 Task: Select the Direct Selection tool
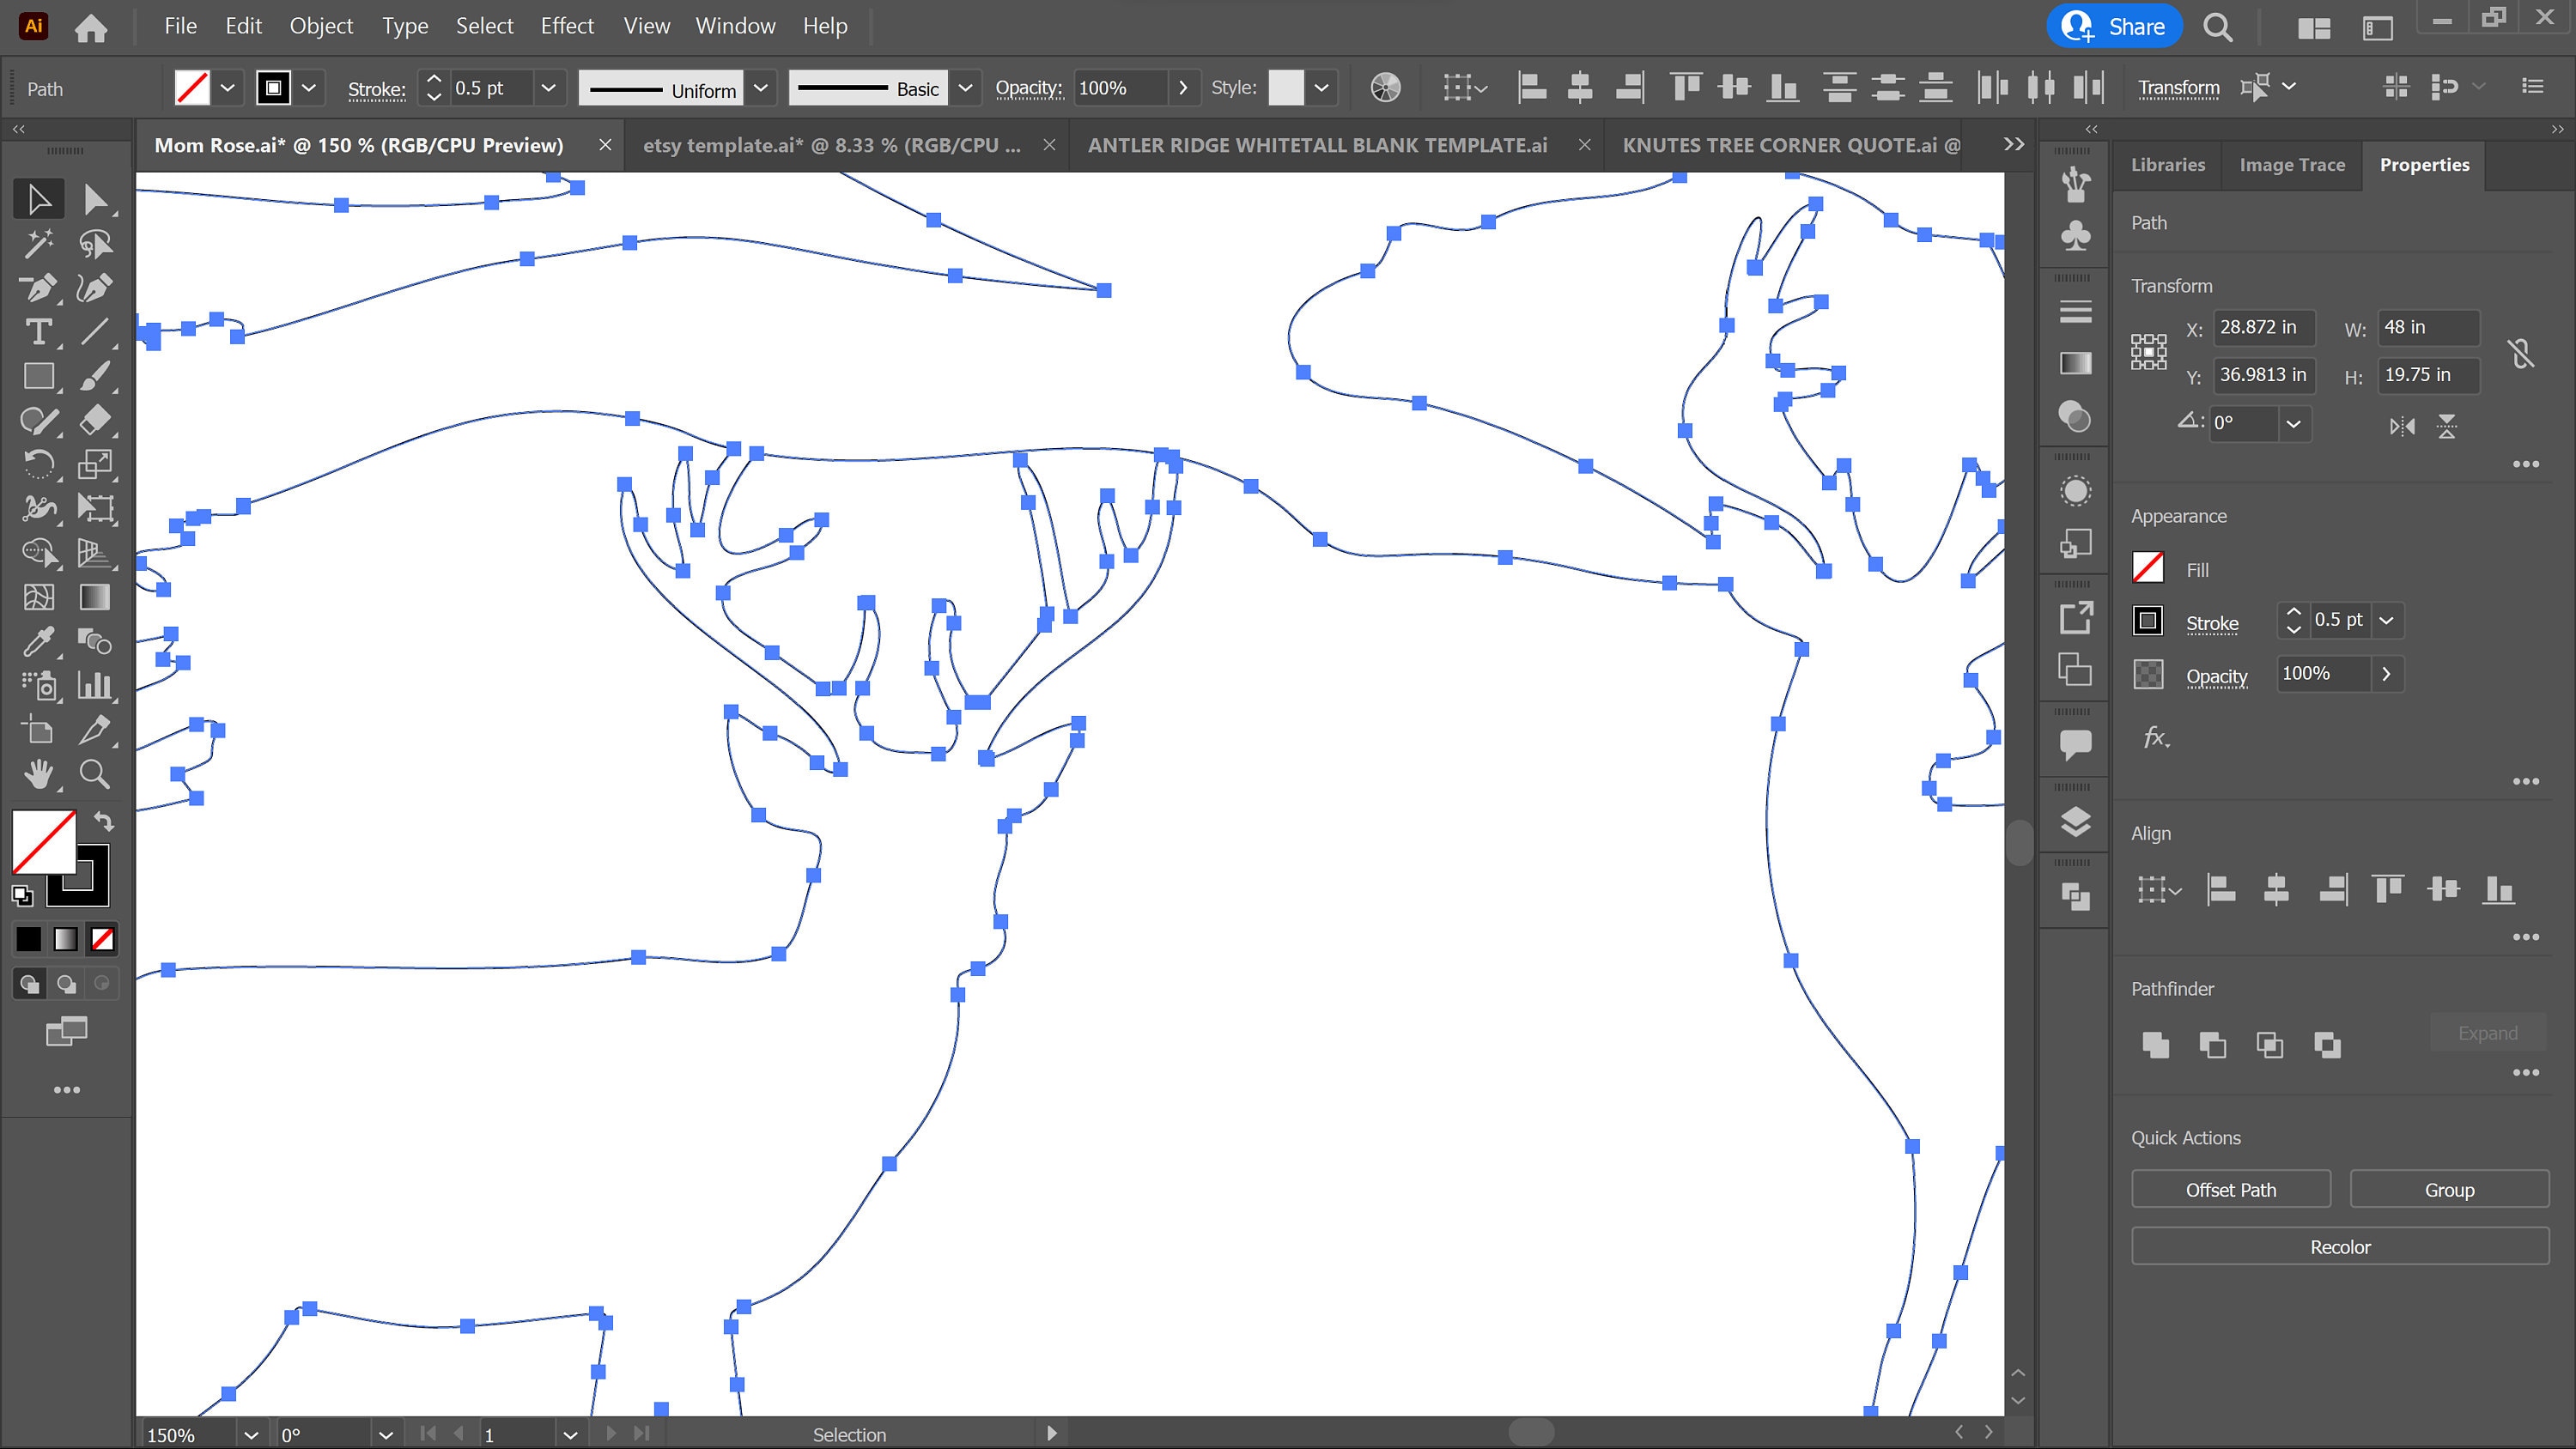[97, 198]
